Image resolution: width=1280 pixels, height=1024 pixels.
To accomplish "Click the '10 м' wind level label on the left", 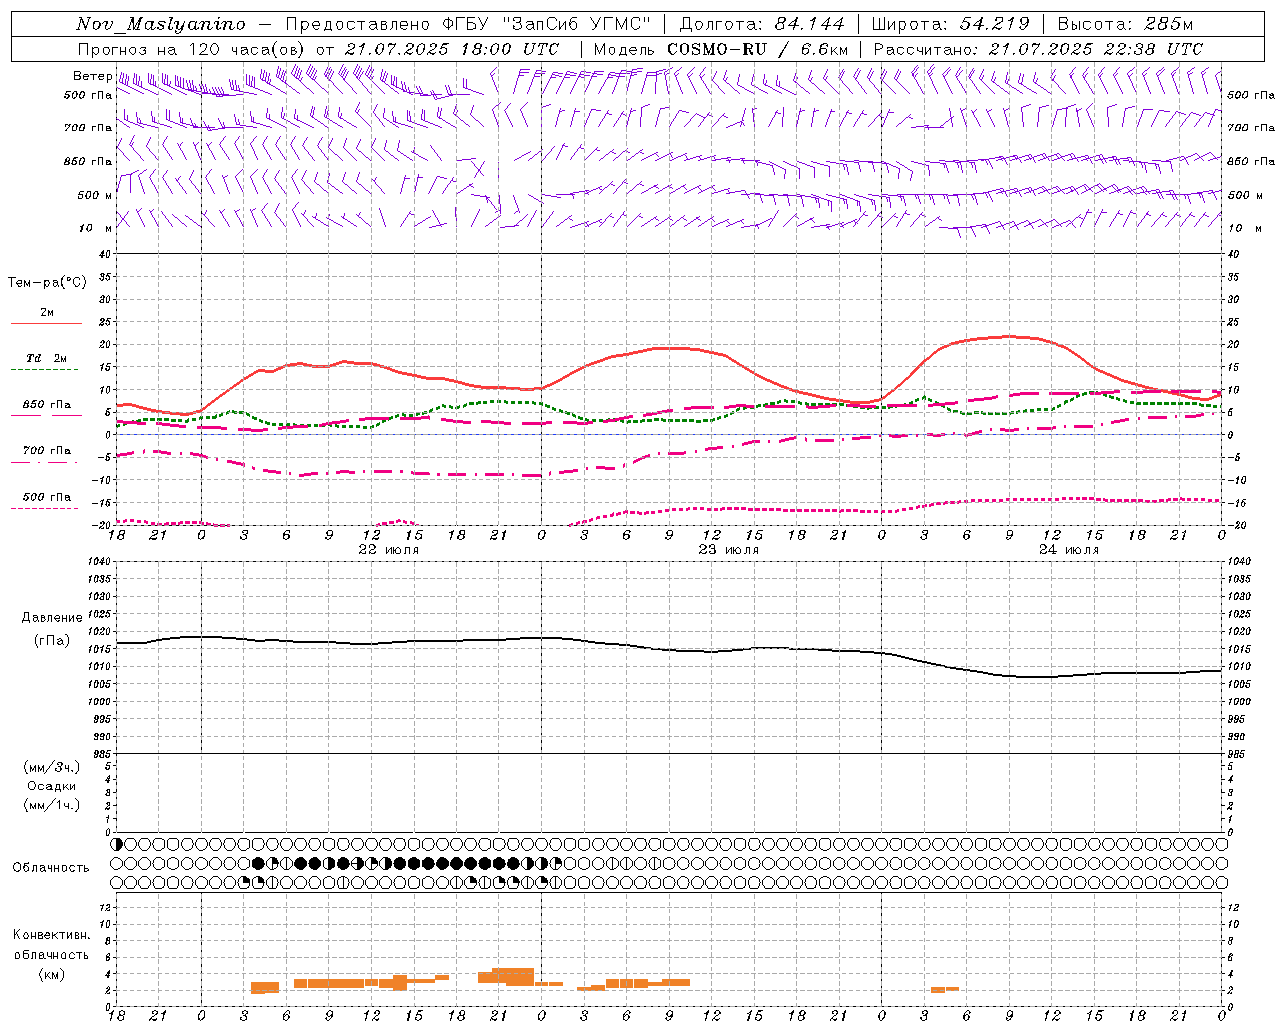I will coord(96,228).
